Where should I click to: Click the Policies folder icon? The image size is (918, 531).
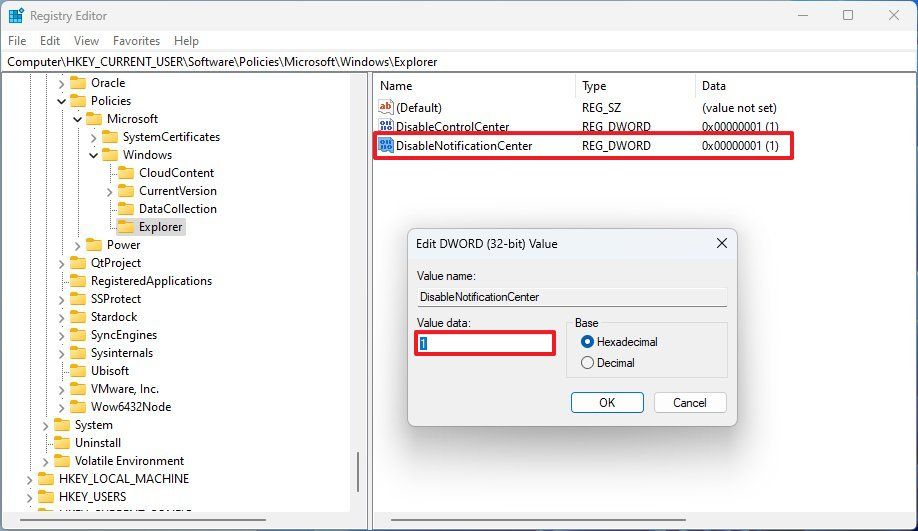pyautogui.click(x=78, y=101)
